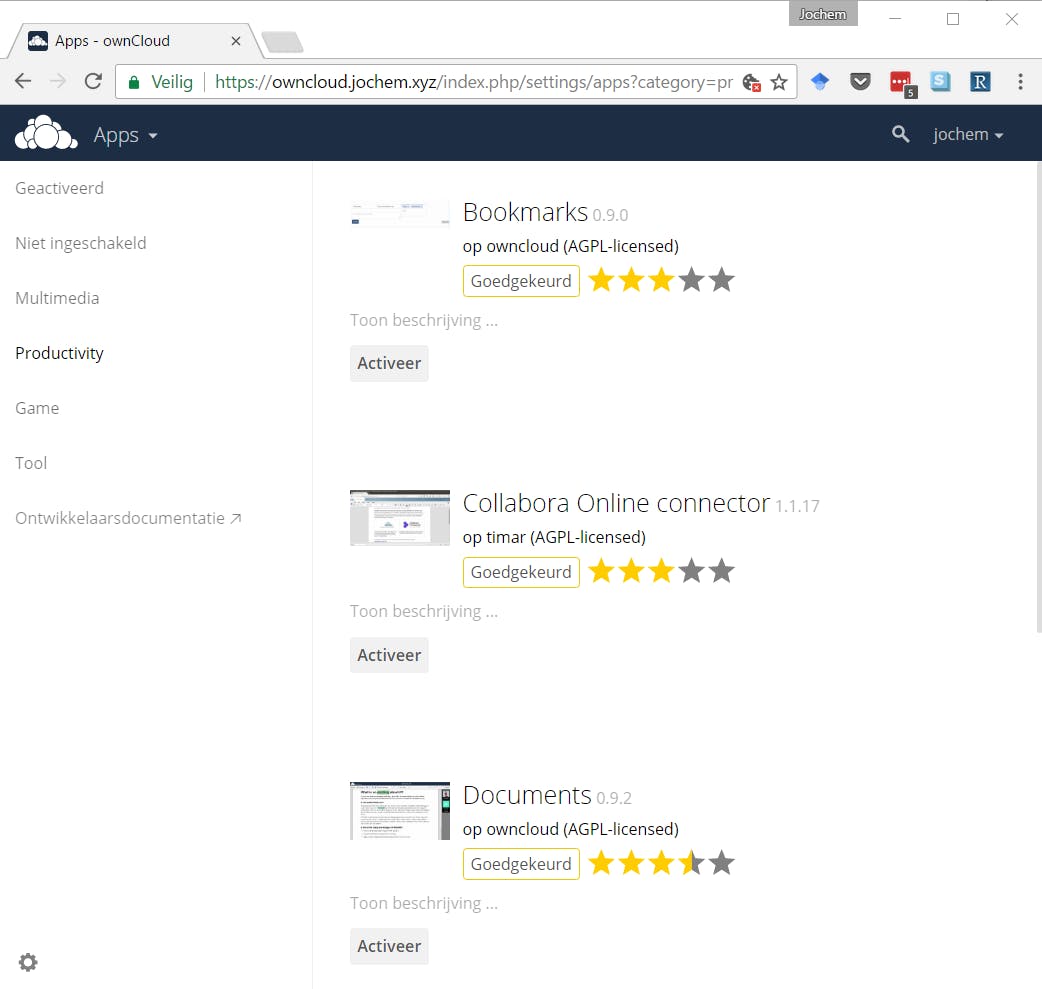The height and width of the screenshot is (989, 1042).
Task: Click 'op timar (AGPL-licensed)' text
Action: 554,537
